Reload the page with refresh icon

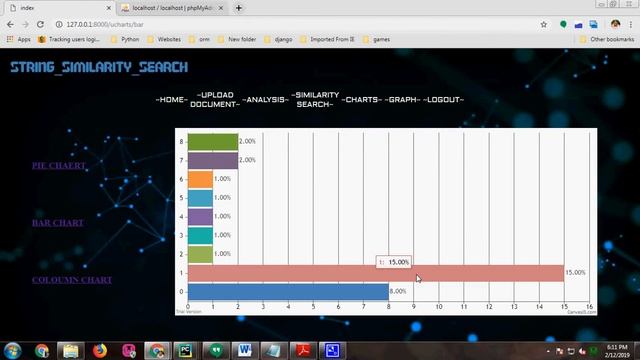click(40, 24)
